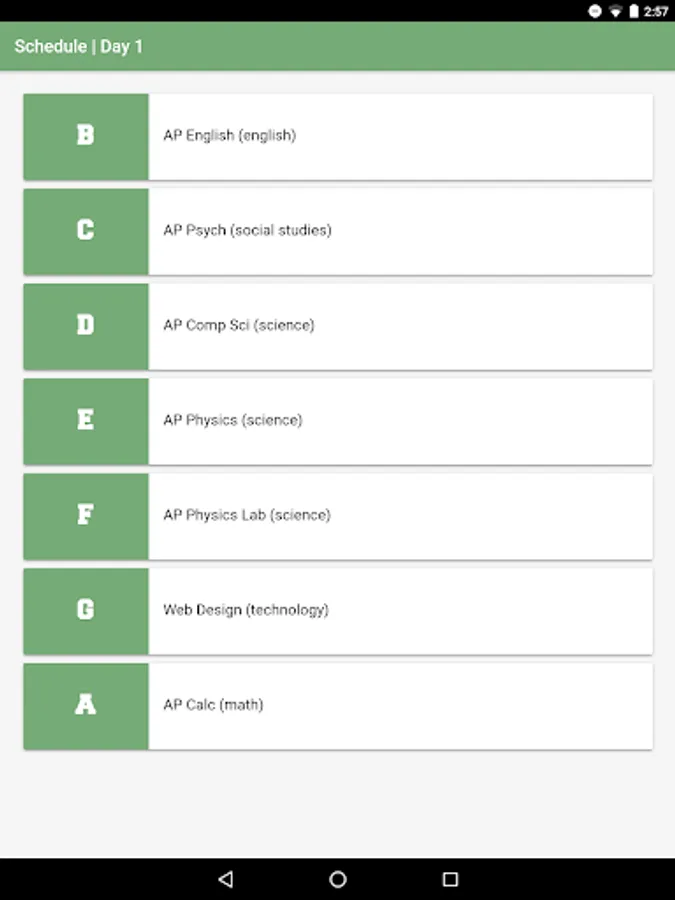Viewport: 675px width, 900px height.
Task: Tap the B period letter block
Action: [x=86, y=136]
